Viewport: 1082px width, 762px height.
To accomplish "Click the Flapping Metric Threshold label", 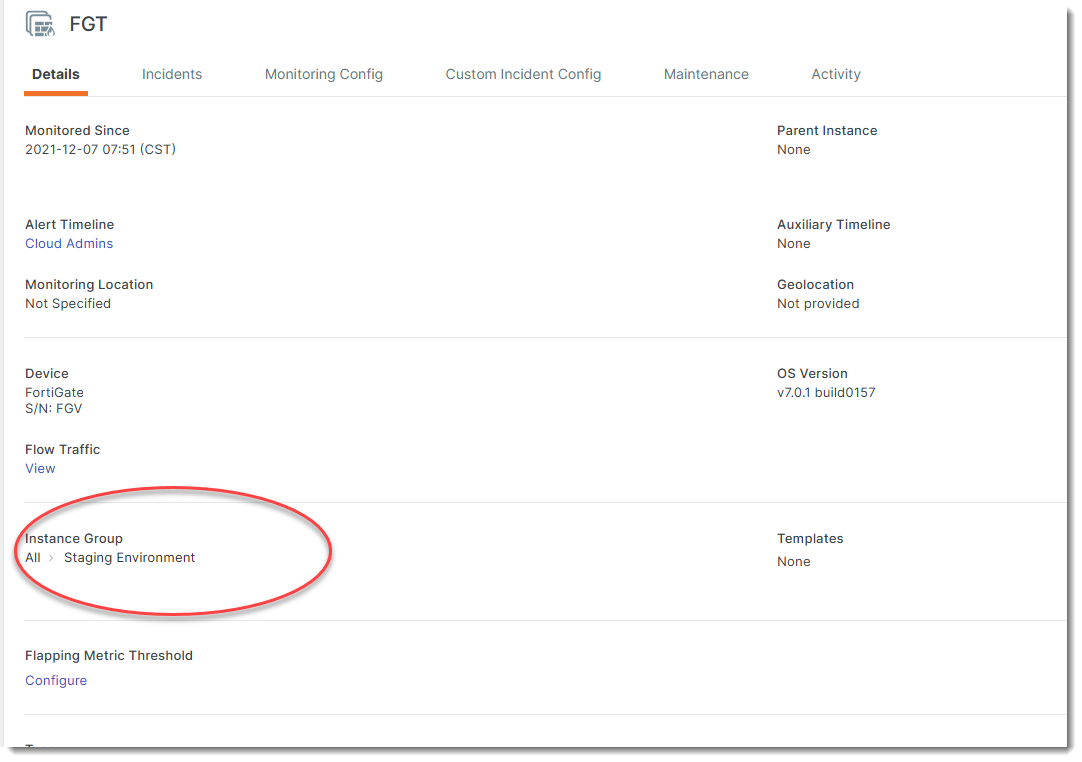I will point(109,656).
